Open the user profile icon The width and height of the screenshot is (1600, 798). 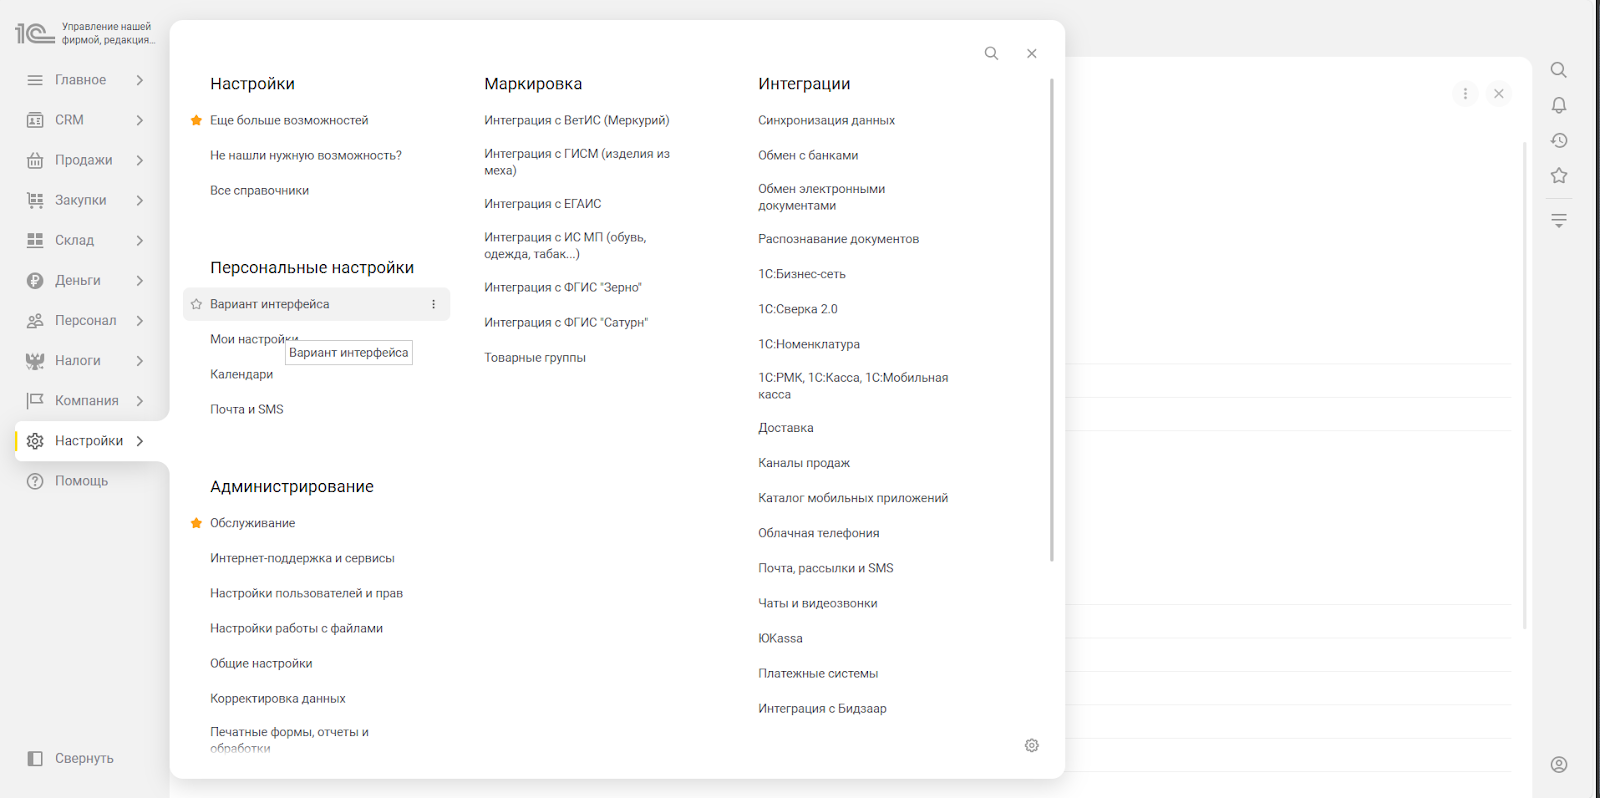tap(1558, 765)
